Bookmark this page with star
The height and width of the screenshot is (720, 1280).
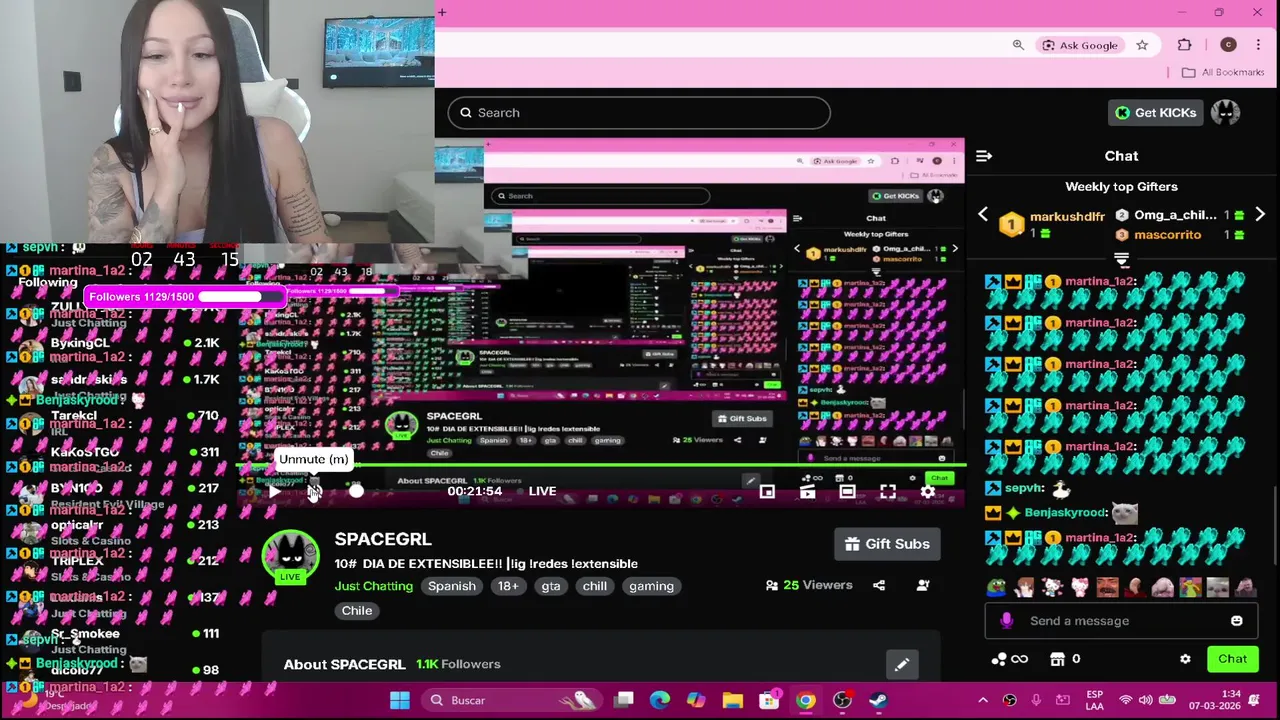(x=1142, y=45)
